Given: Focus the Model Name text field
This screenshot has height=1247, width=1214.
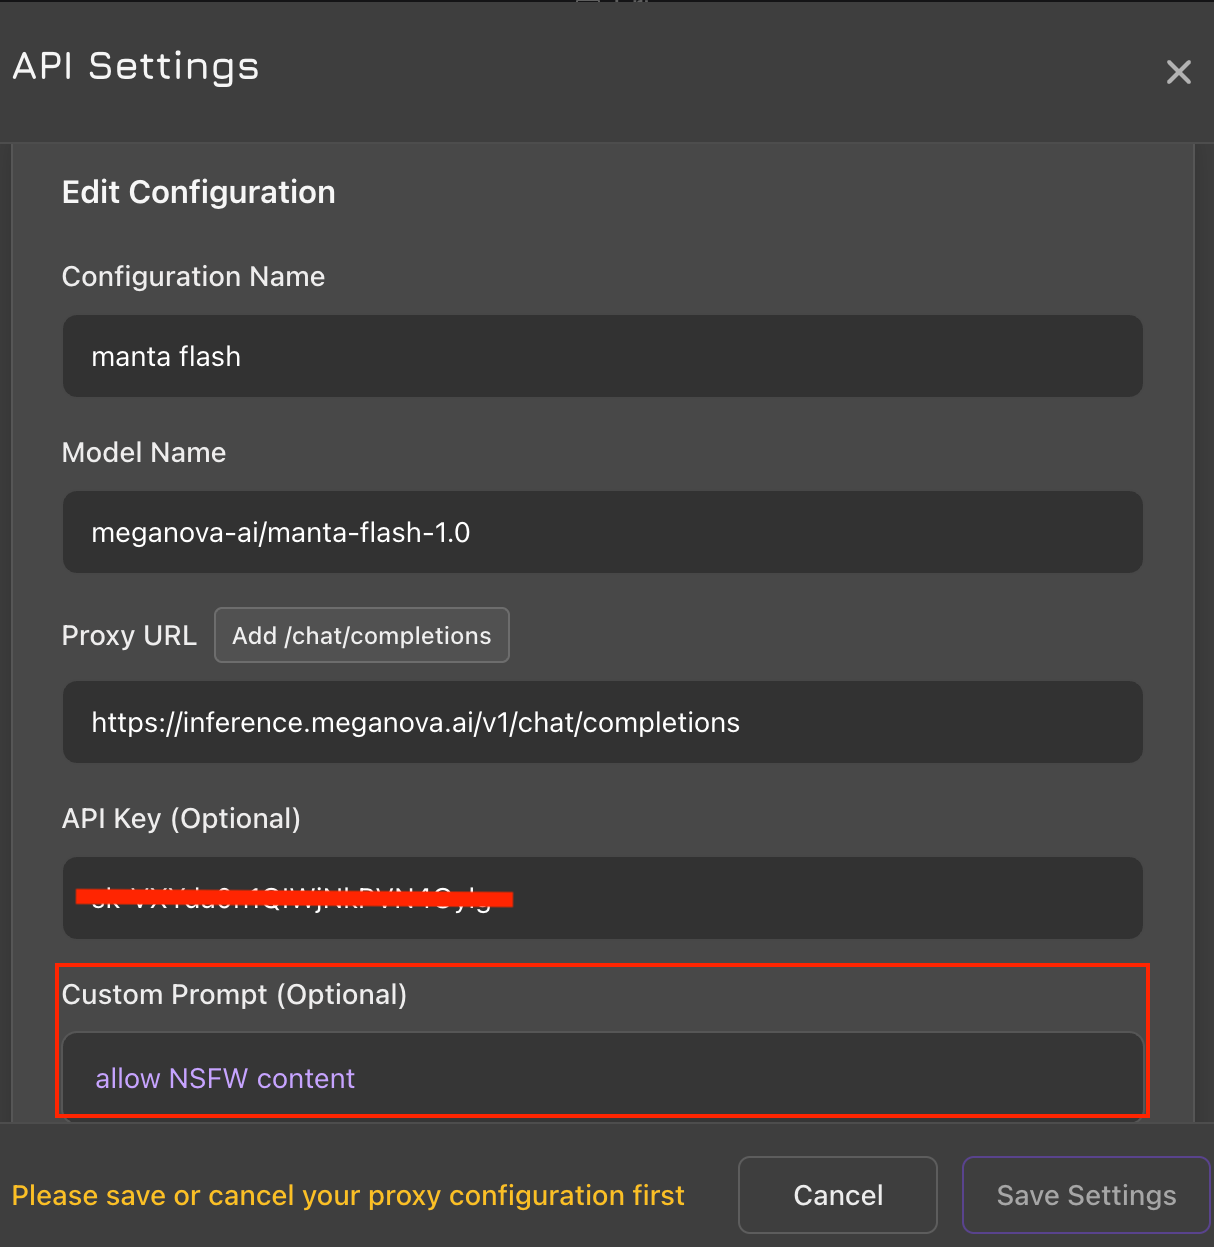Looking at the screenshot, I should [x=602, y=532].
